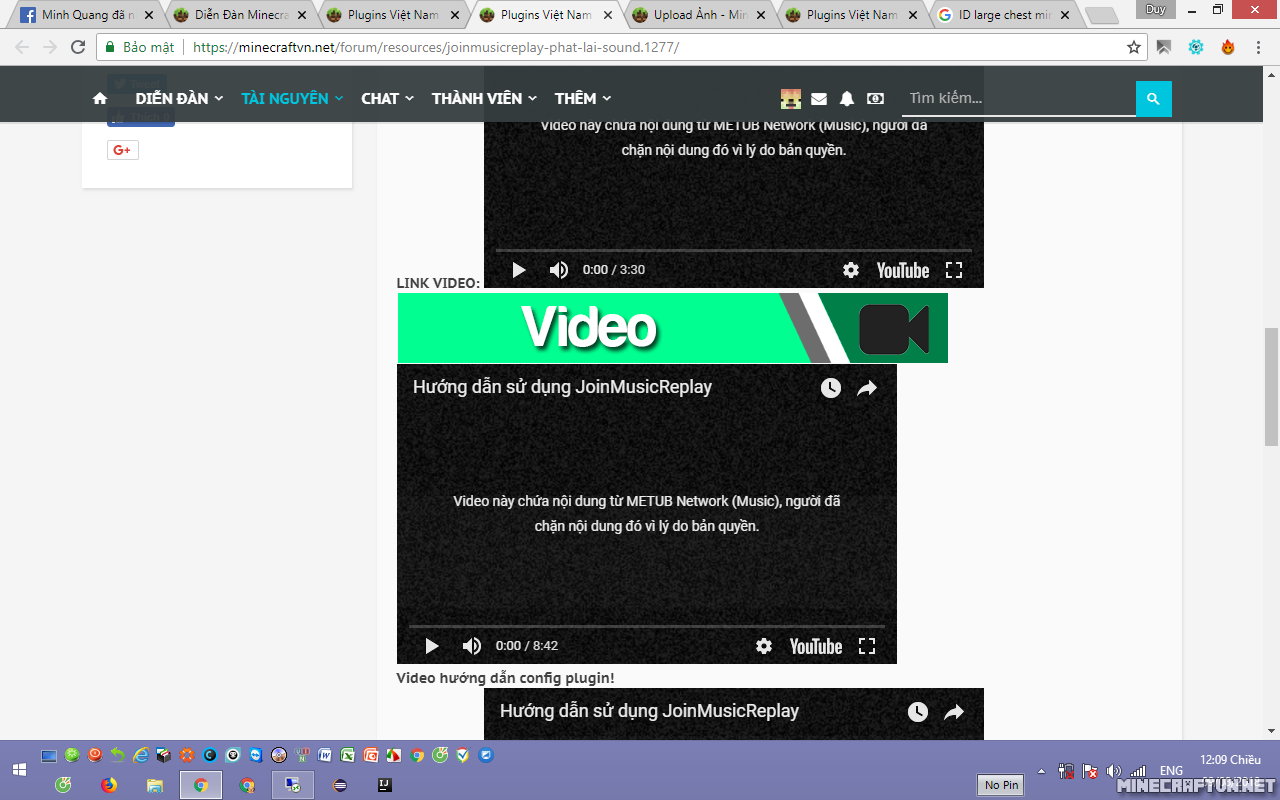Image resolution: width=1280 pixels, height=800 pixels.
Task: Open the money icon in the navbar
Action: point(876,98)
